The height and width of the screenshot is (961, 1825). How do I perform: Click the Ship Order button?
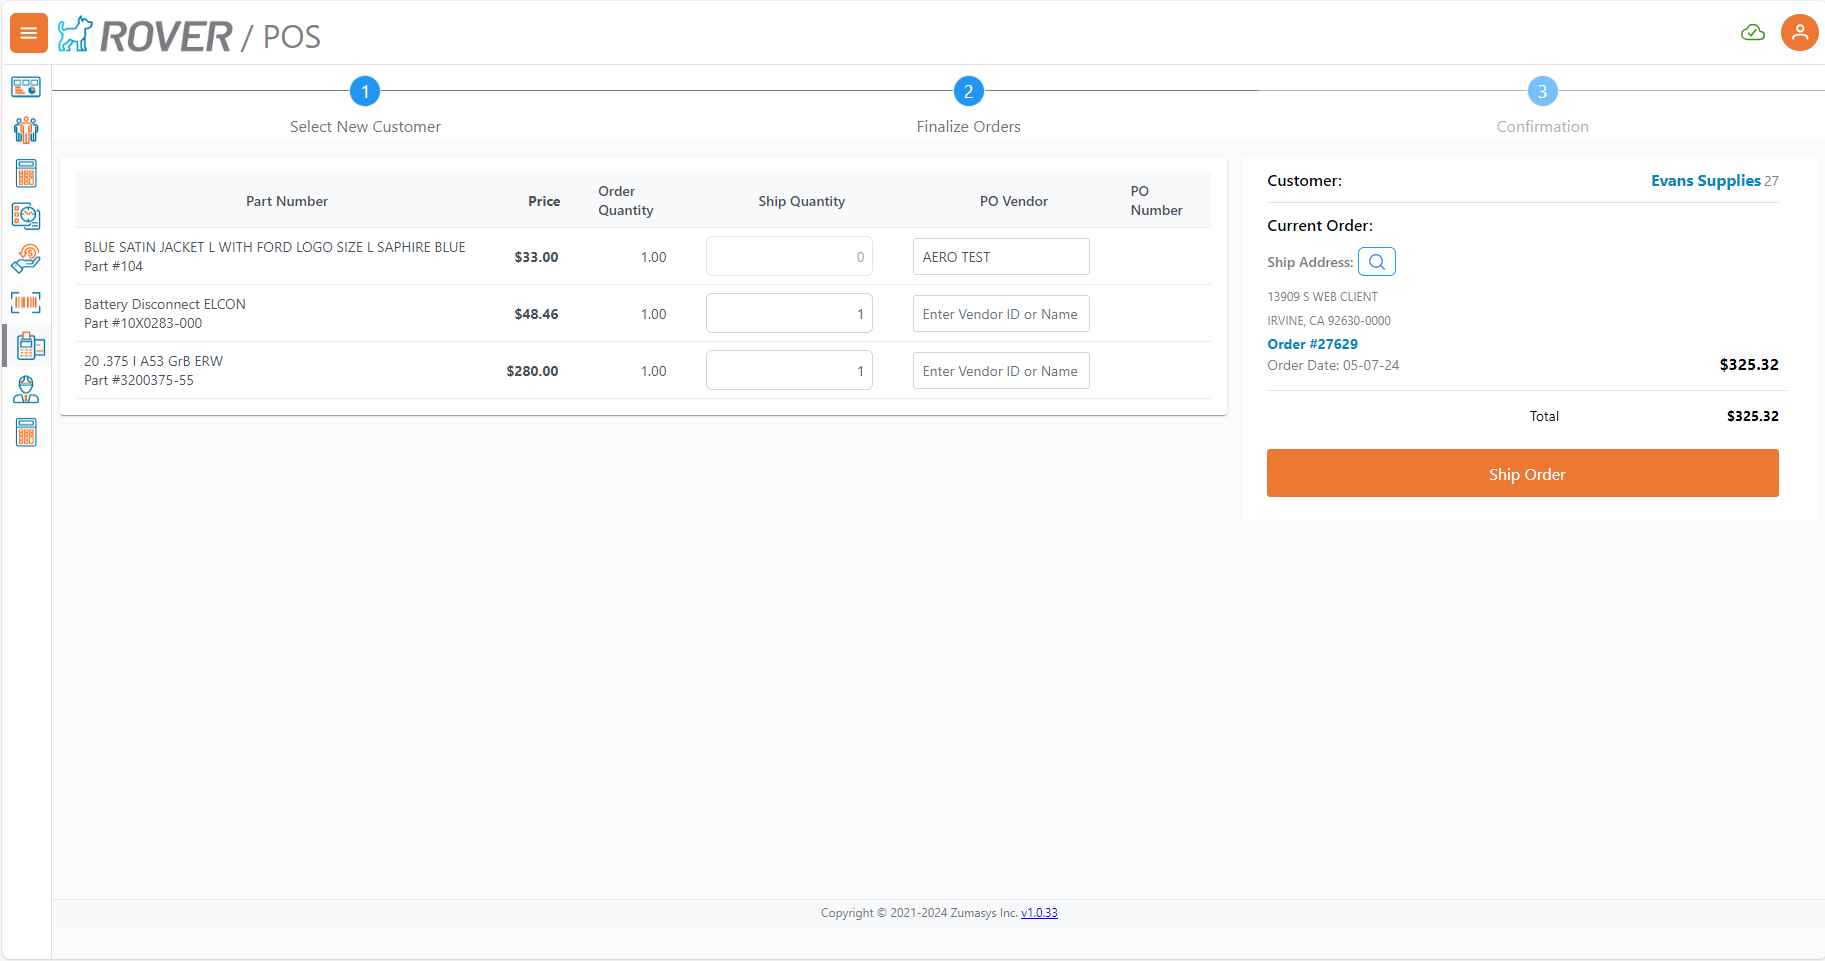[1522, 473]
